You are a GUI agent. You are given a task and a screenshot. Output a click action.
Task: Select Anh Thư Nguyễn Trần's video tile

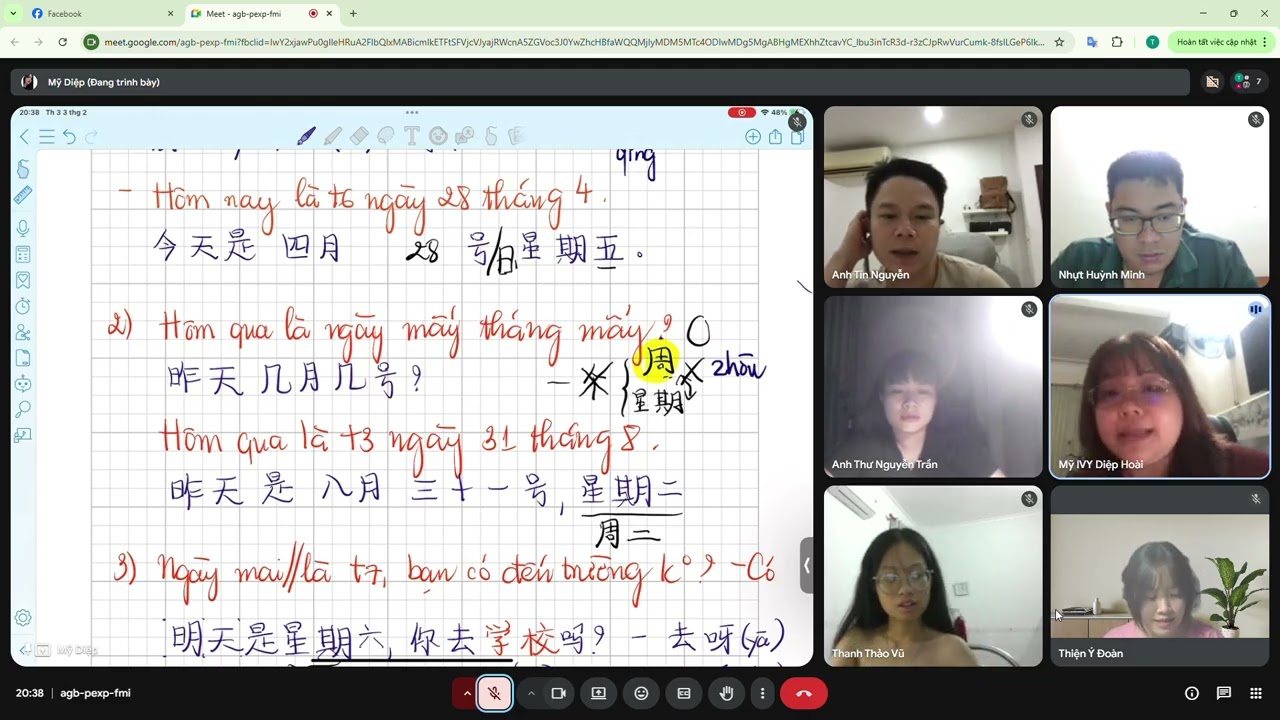pyautogui.click(x=933, y=386)
